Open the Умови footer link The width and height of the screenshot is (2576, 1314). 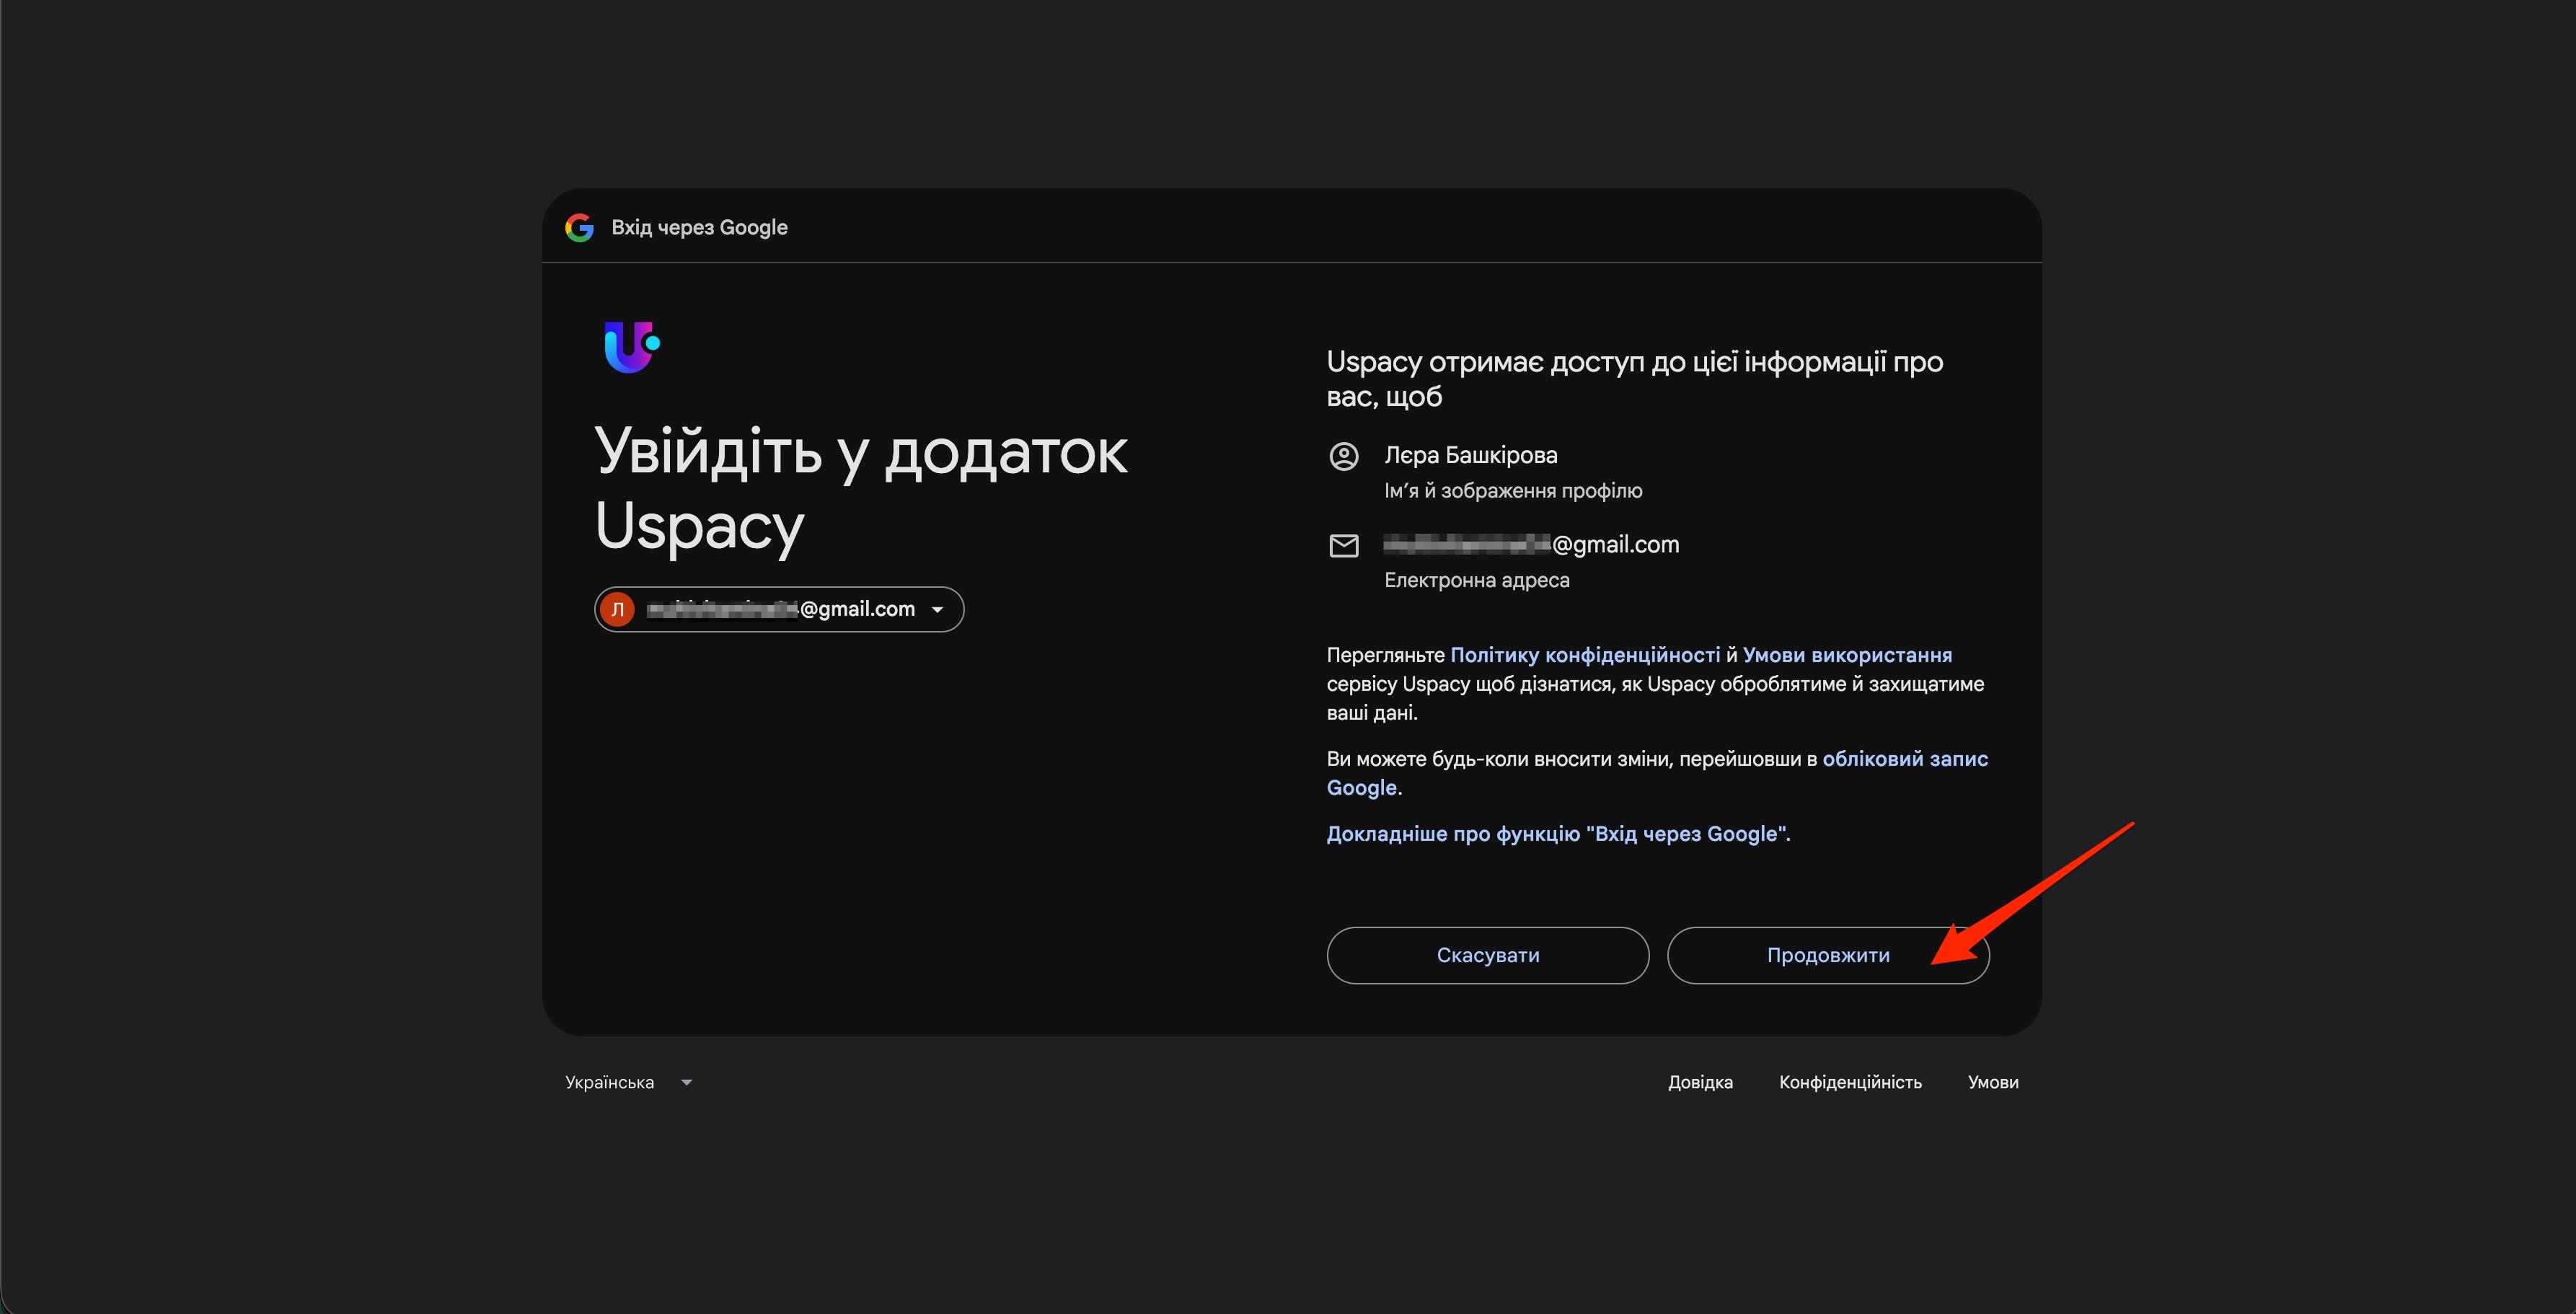[x=1993, y=1082]
